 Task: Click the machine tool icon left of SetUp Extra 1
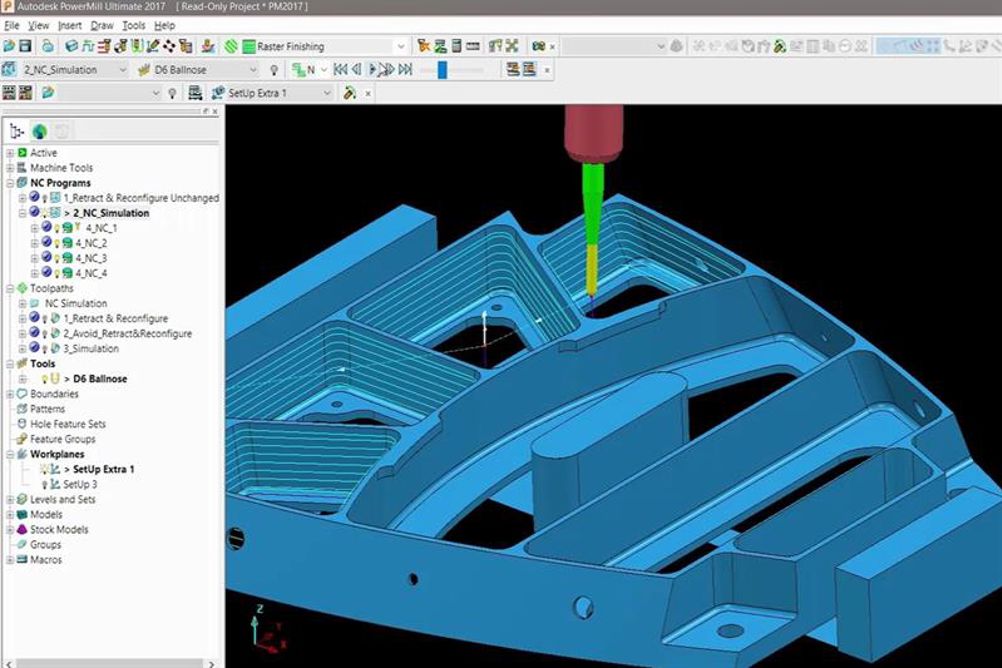tap(195, 93)
